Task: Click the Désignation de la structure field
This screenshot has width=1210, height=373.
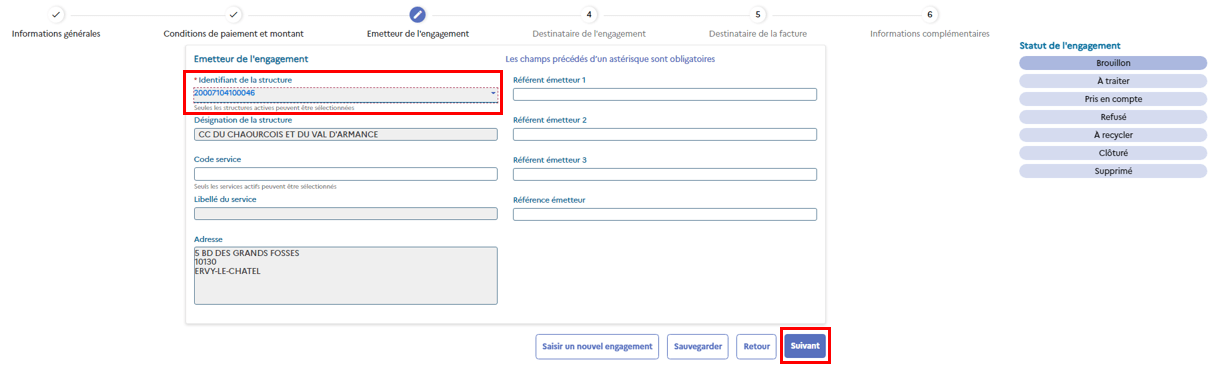Action: pos(345,134)
